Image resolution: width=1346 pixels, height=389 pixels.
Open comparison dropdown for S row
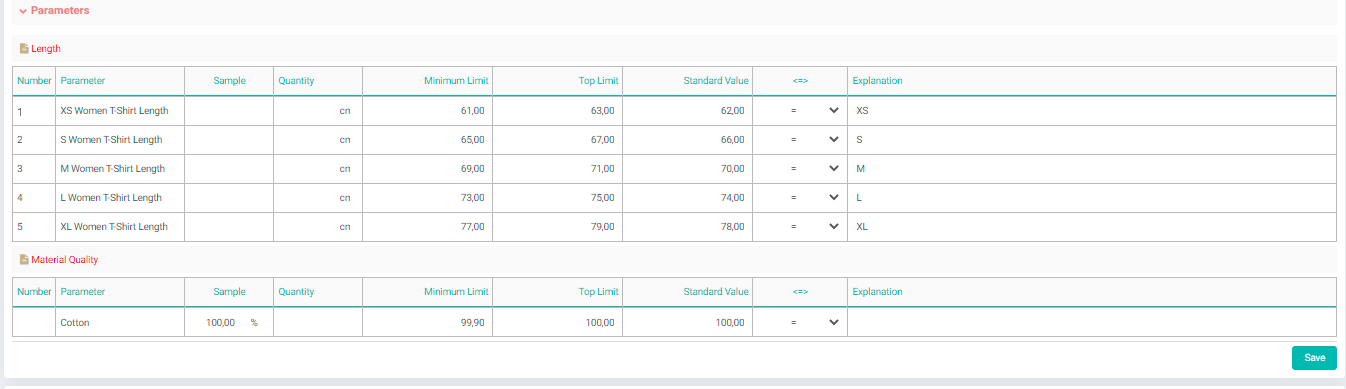pyautogui.click(x=800, y=139)
